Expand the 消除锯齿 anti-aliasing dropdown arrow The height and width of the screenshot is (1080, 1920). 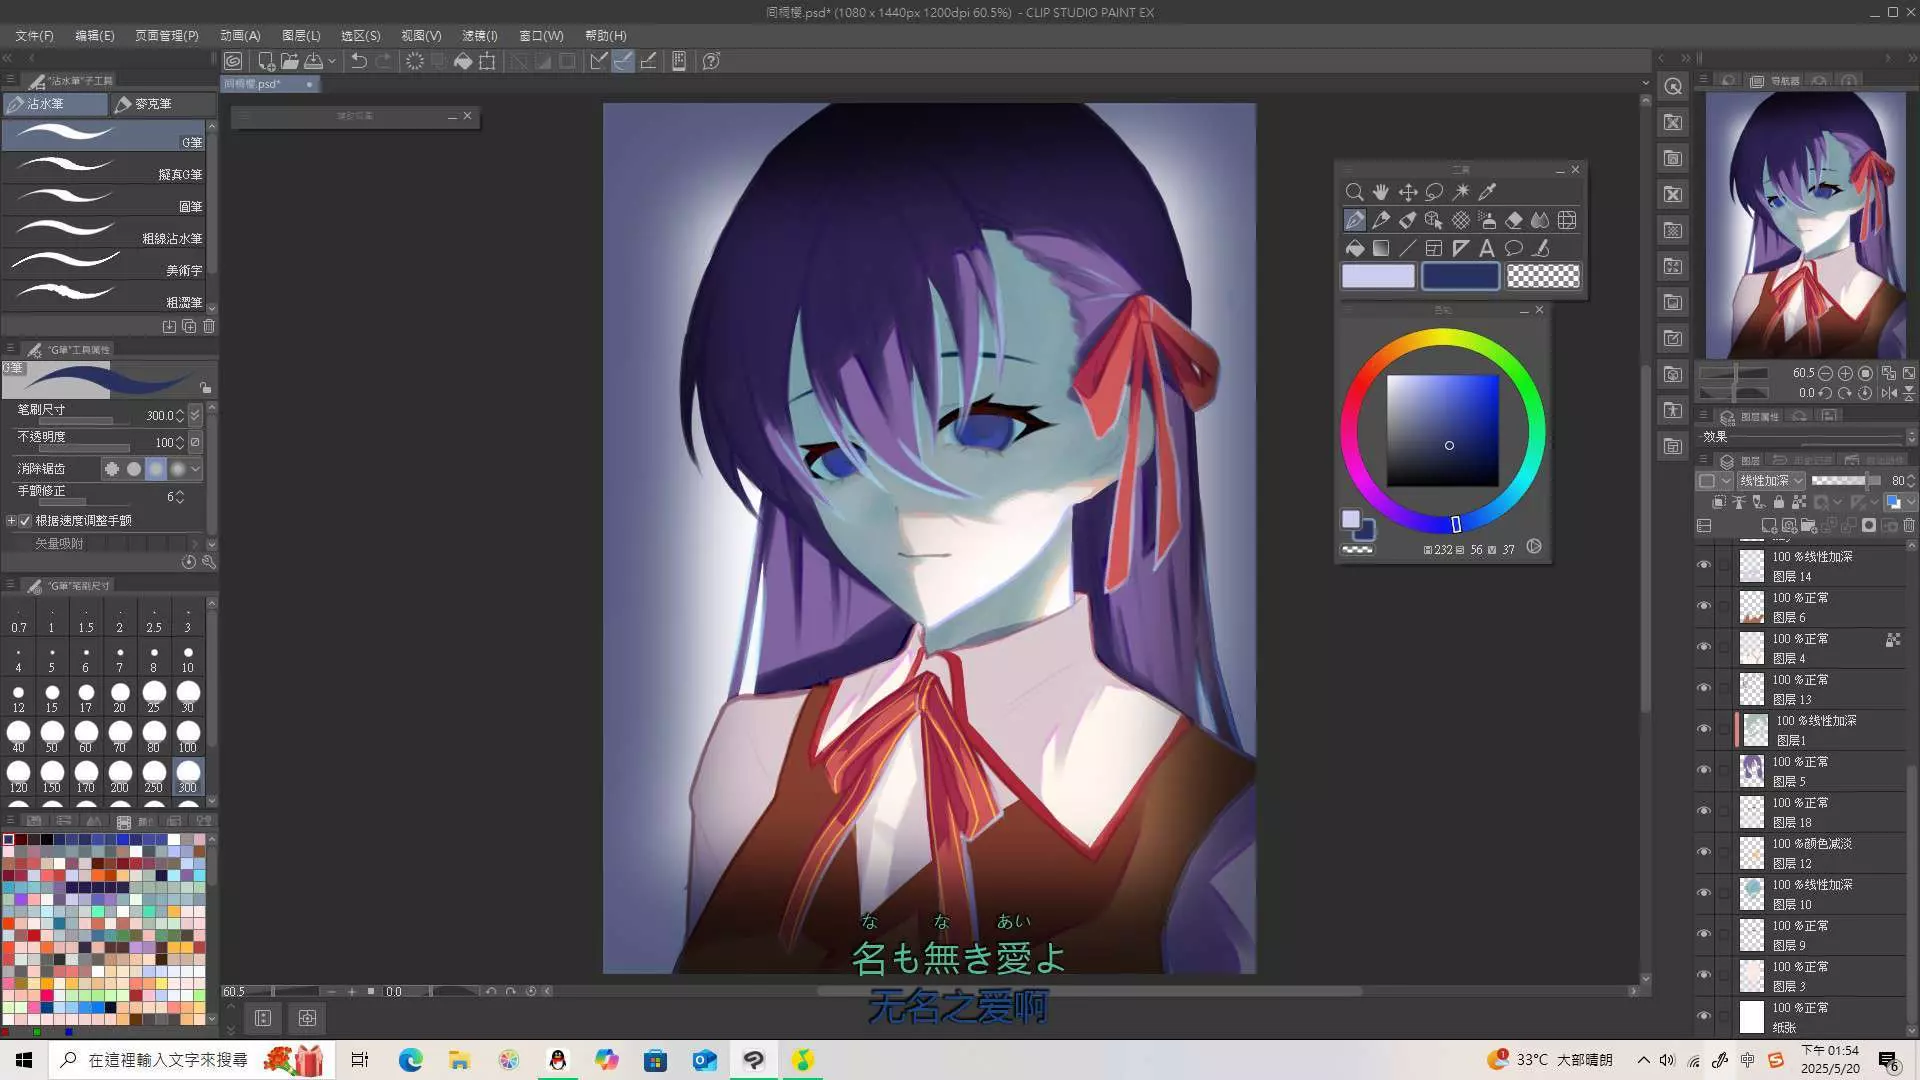point(196,469)
